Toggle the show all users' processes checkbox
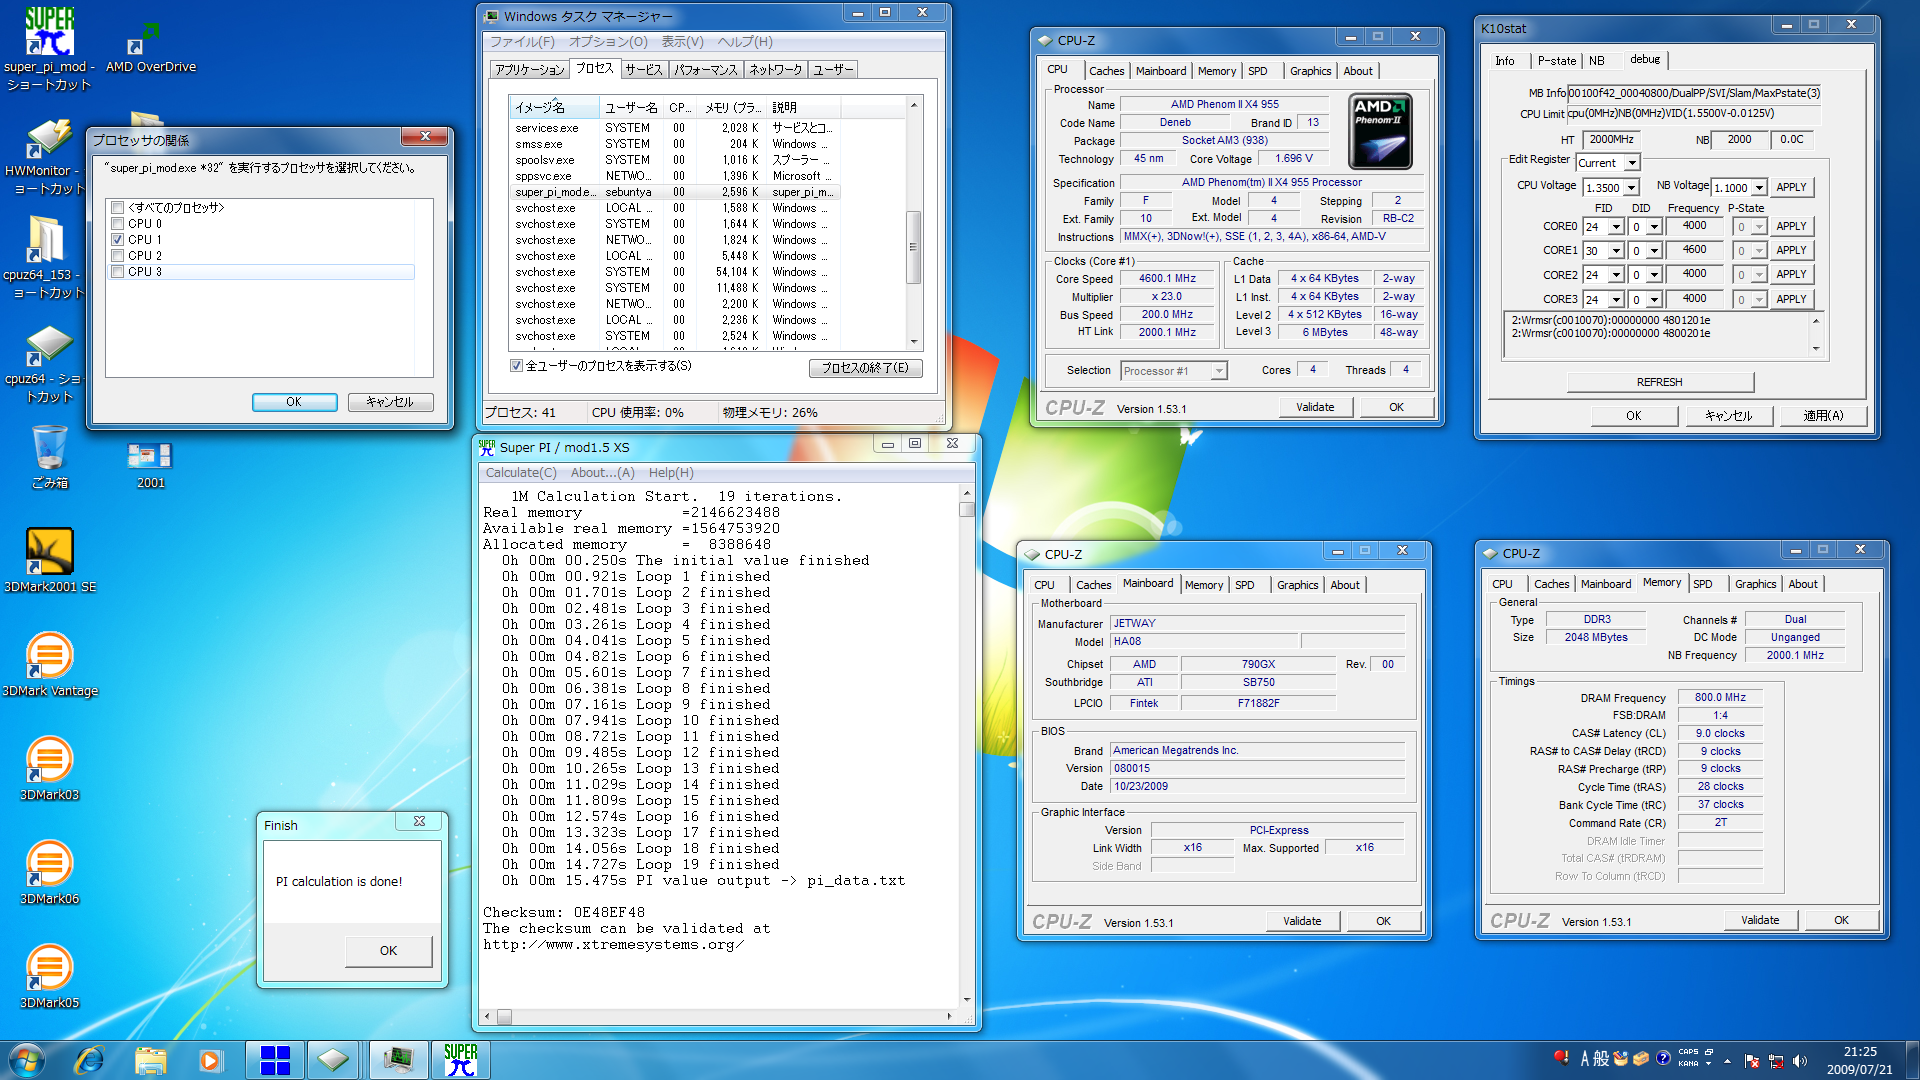This screenshot has width=1920, height=1080. pyautogui.click(x=517, y=366)
